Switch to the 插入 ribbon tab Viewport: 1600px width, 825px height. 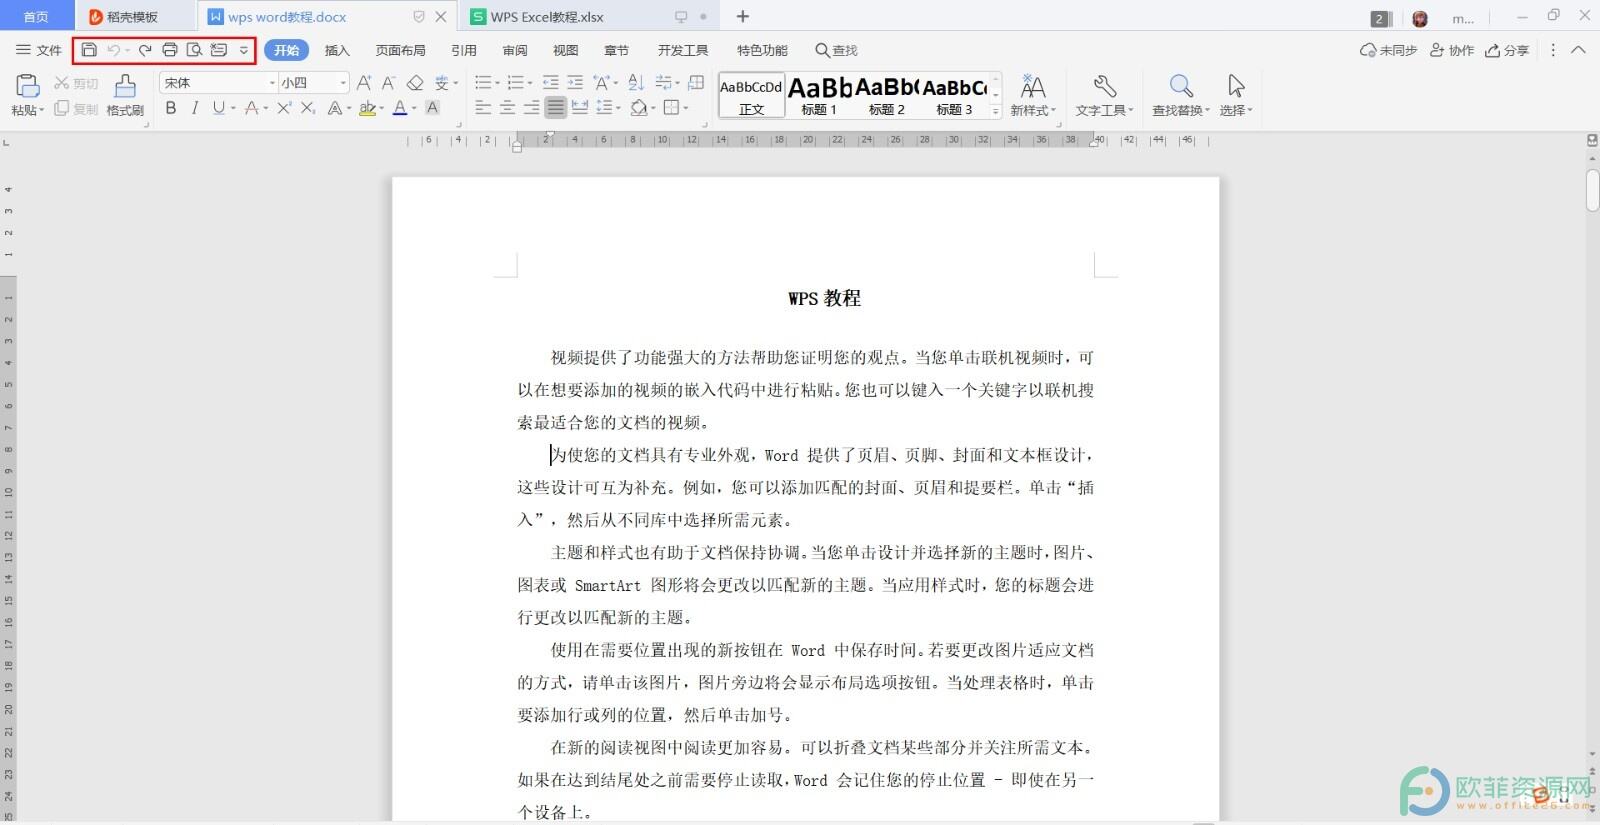(337, 50)
